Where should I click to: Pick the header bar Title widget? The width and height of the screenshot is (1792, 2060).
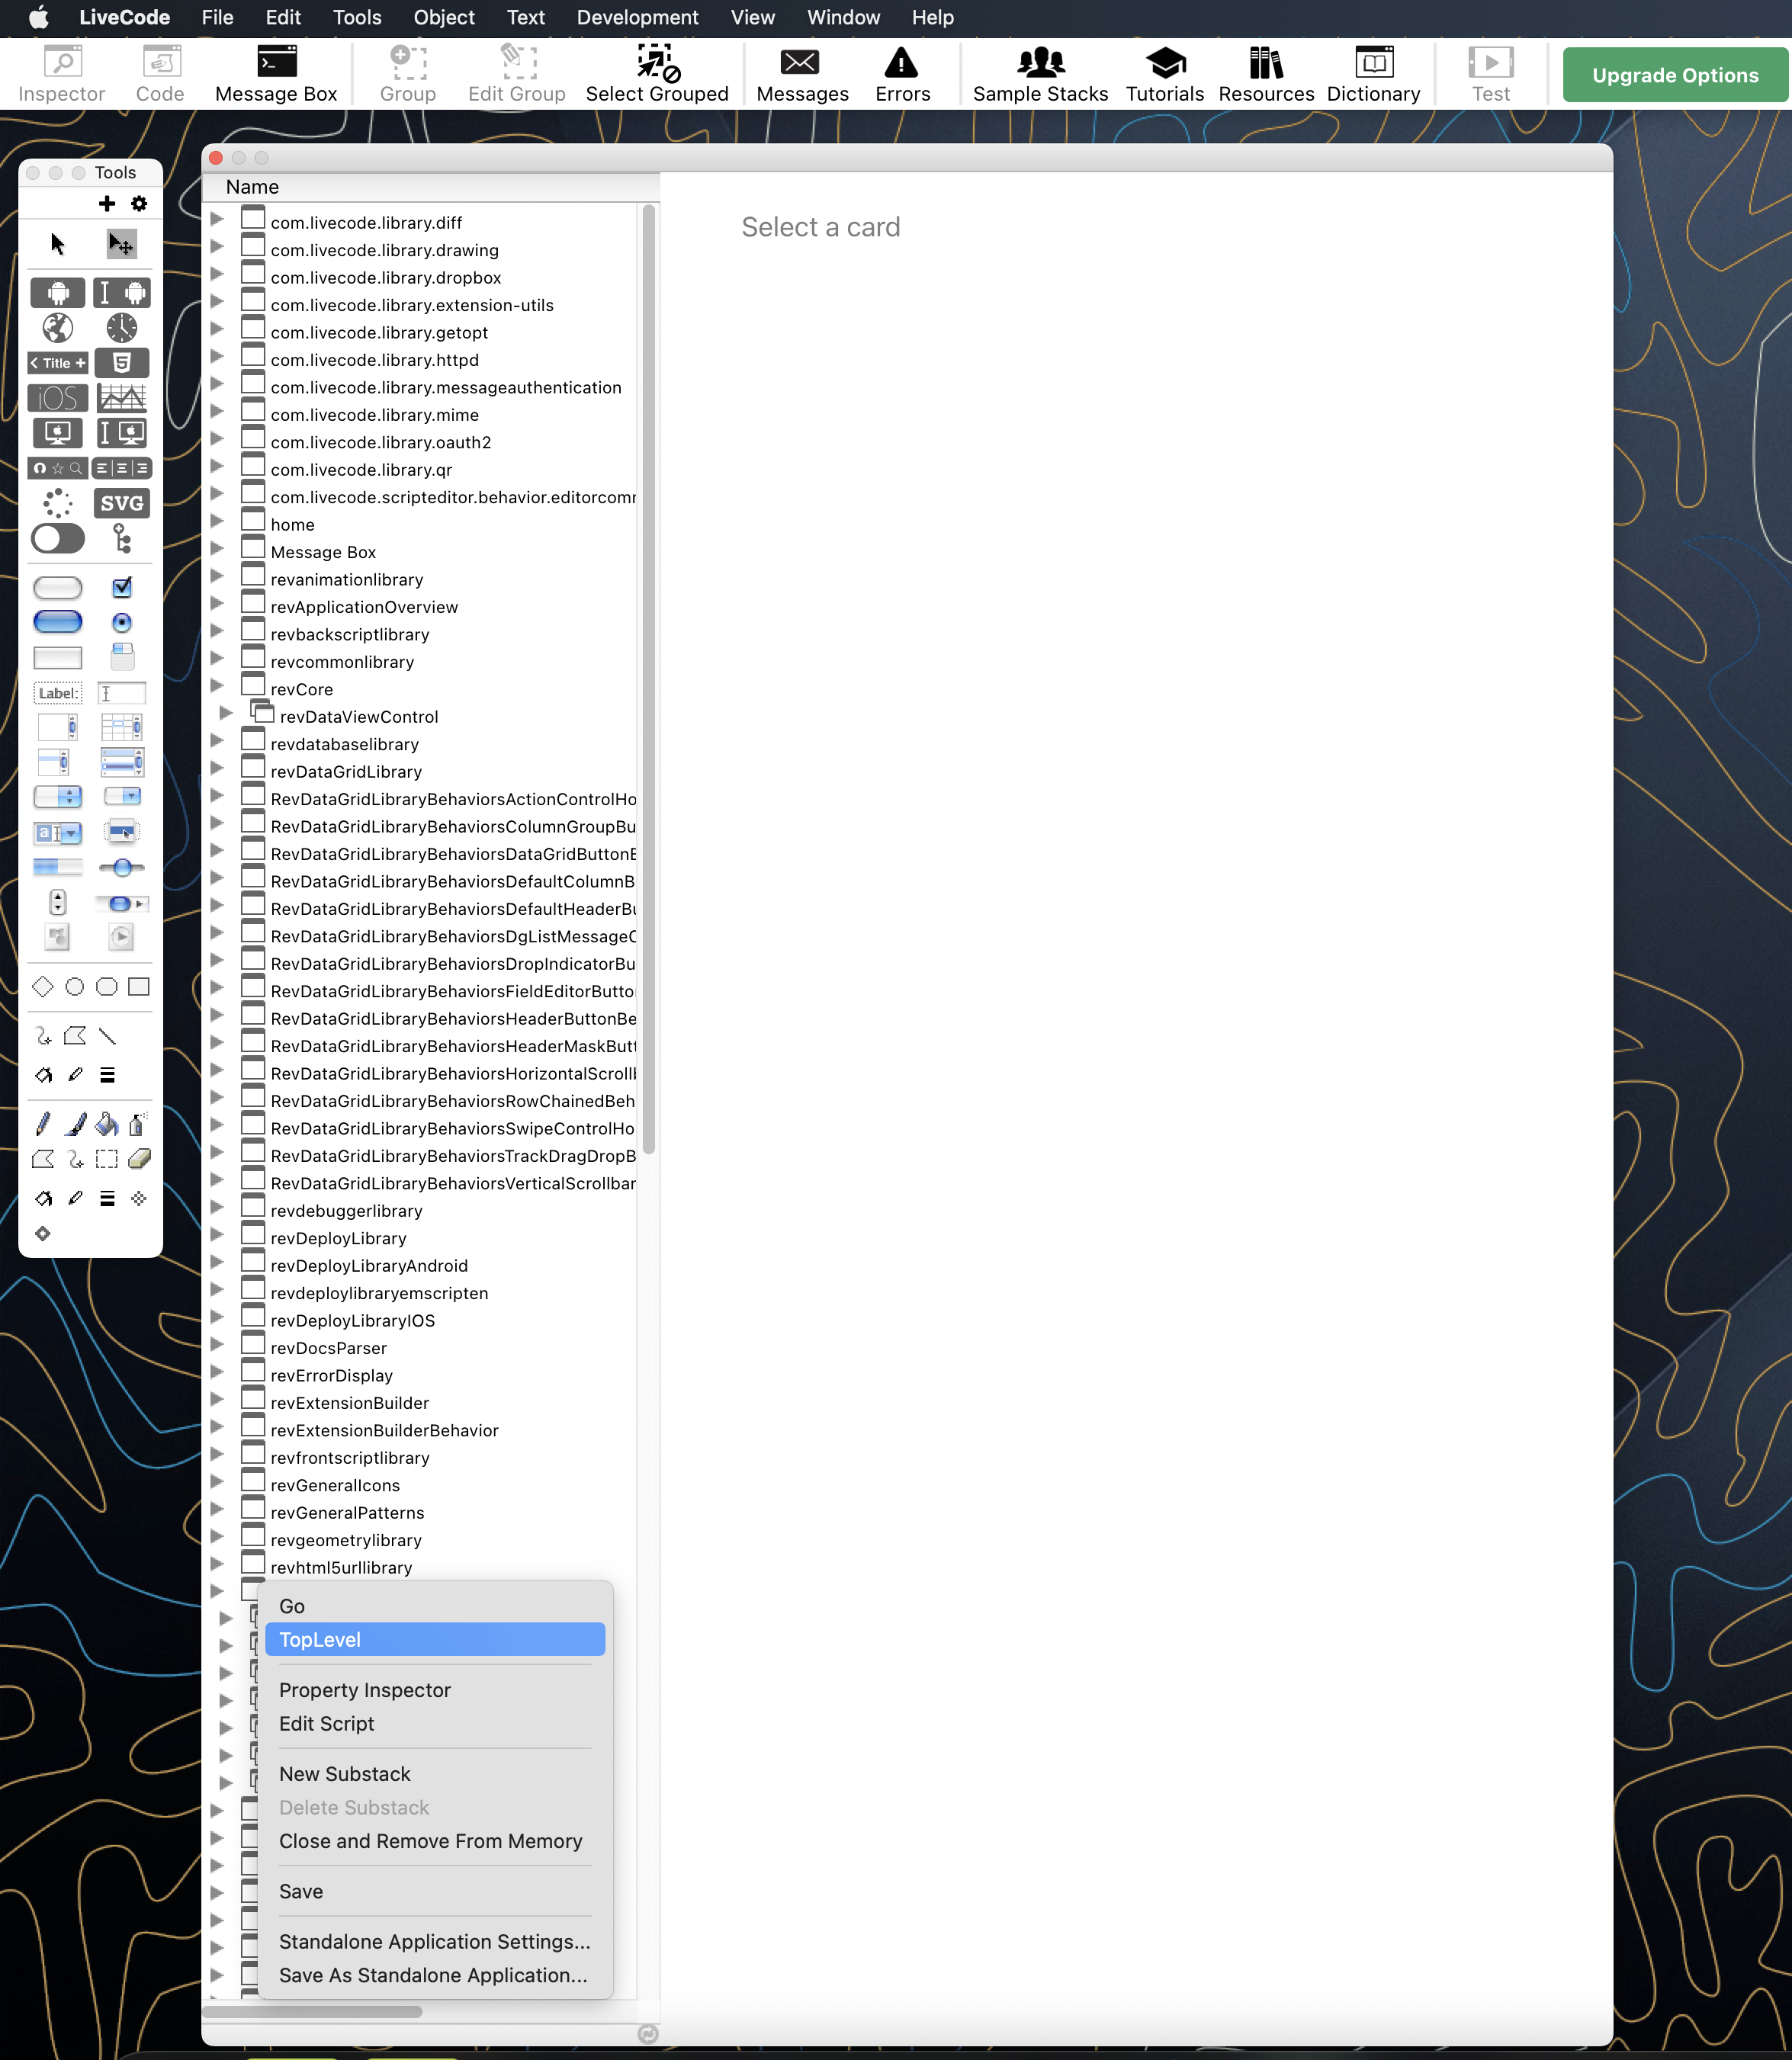[58, 363]
